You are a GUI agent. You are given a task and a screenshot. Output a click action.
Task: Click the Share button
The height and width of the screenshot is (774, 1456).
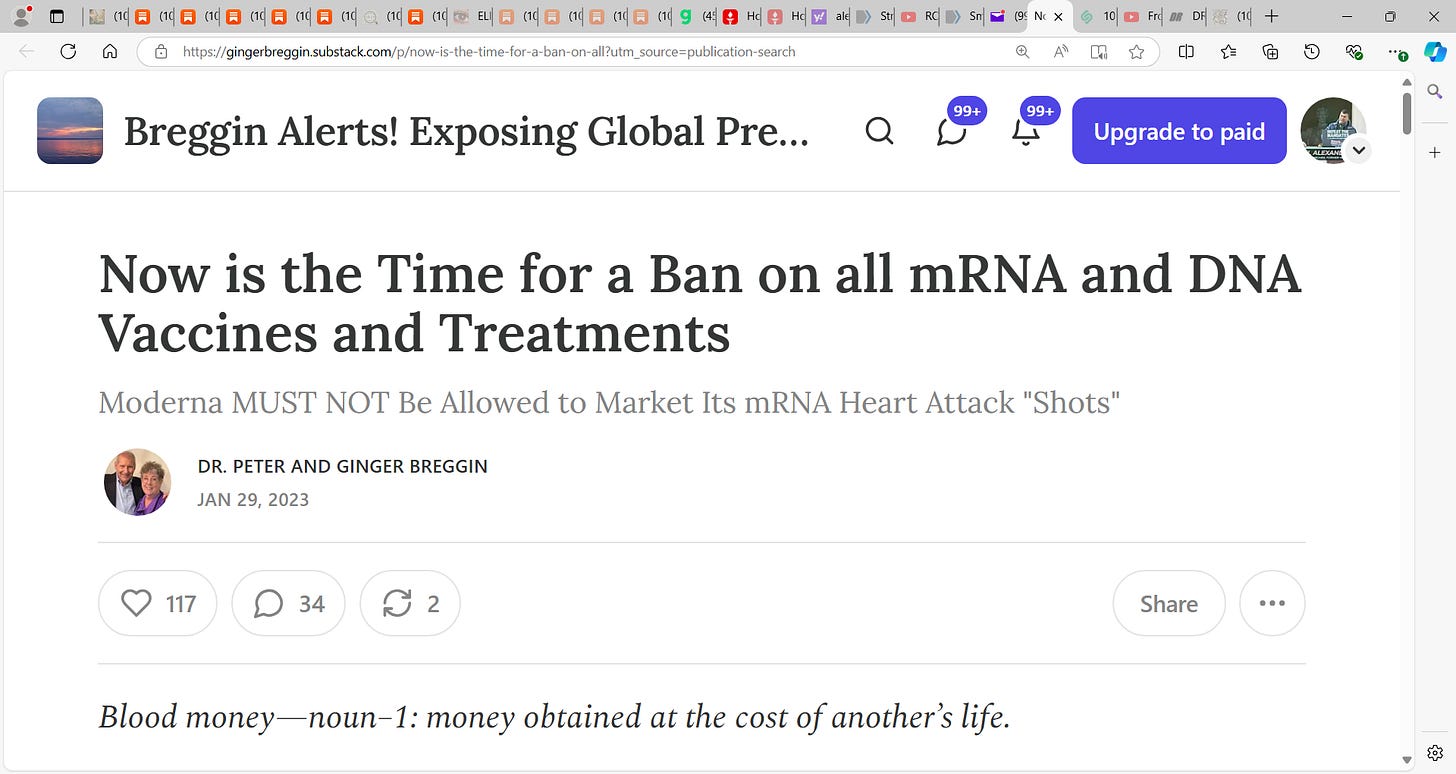(1169, 603)
